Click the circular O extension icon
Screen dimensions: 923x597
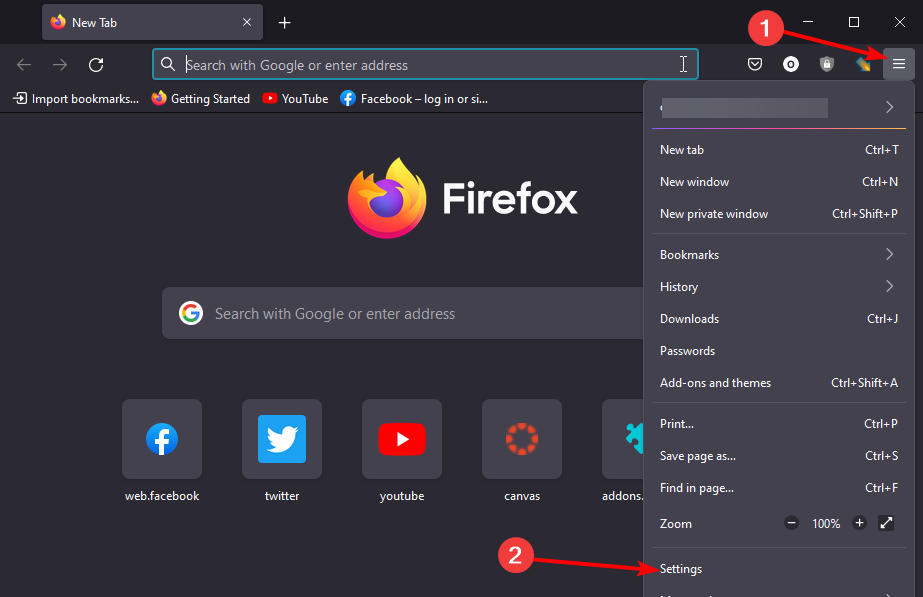(x=791, y=64)
